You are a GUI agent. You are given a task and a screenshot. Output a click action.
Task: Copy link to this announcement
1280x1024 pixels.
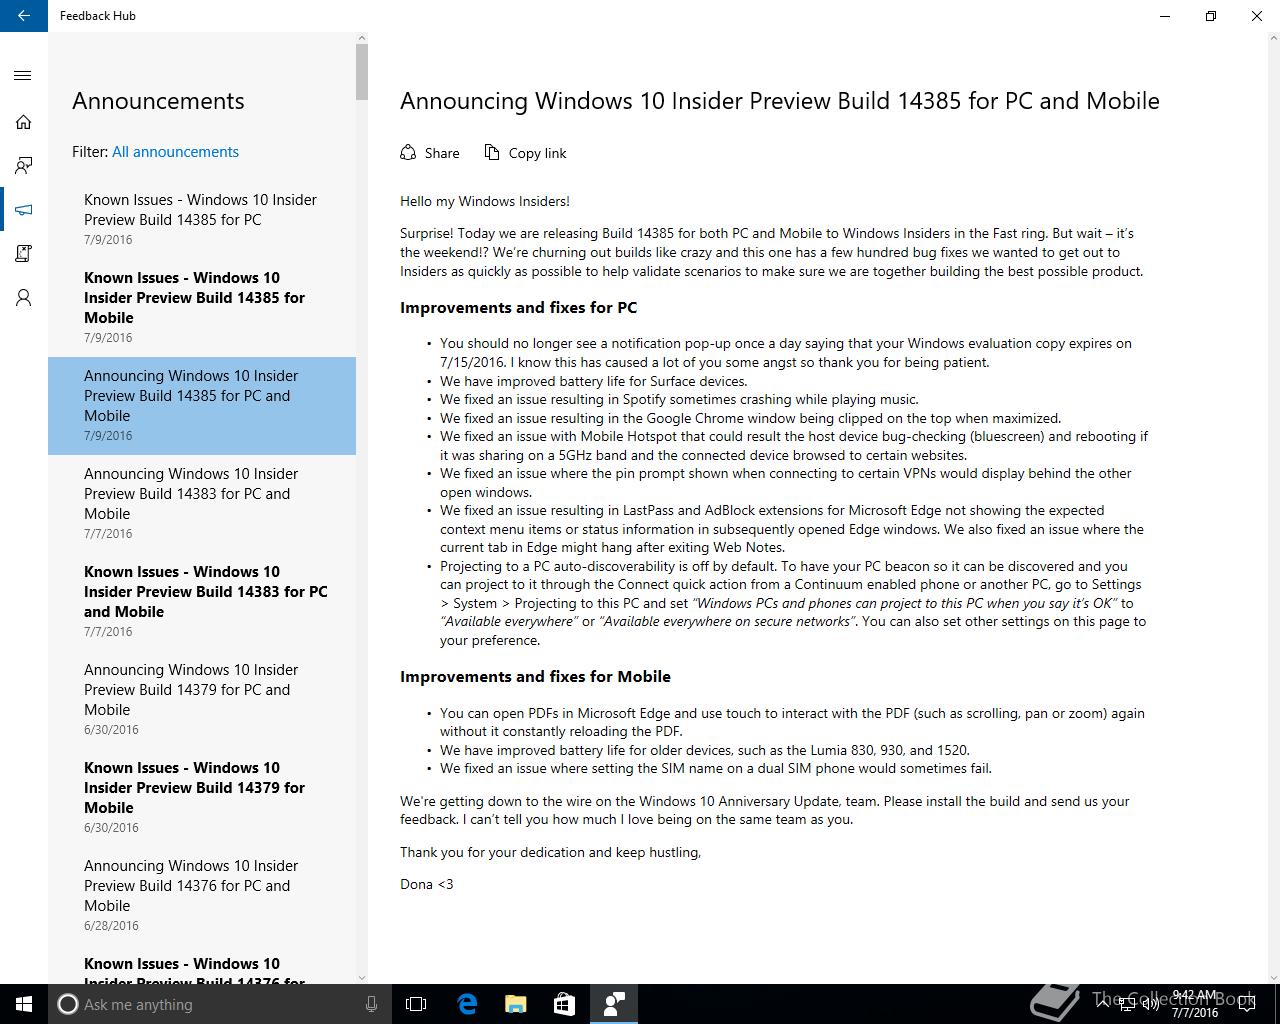(x=526, y=153)
